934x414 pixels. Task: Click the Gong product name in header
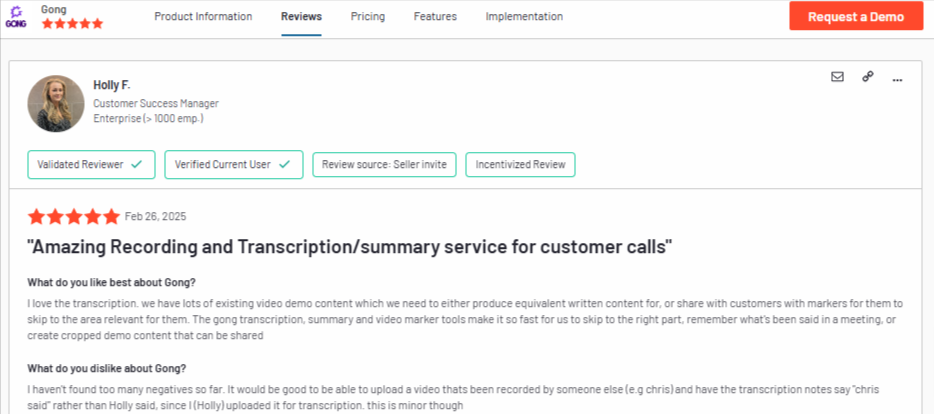click(54, 9)
